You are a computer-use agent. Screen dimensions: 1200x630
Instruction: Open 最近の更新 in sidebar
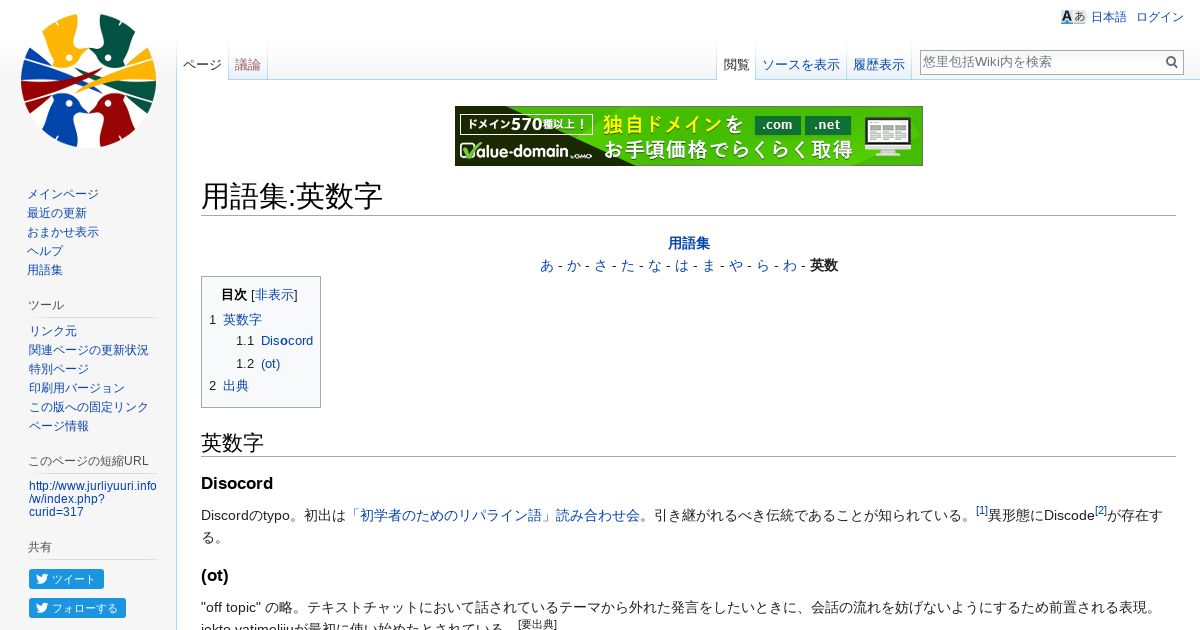tap(57, 213)
